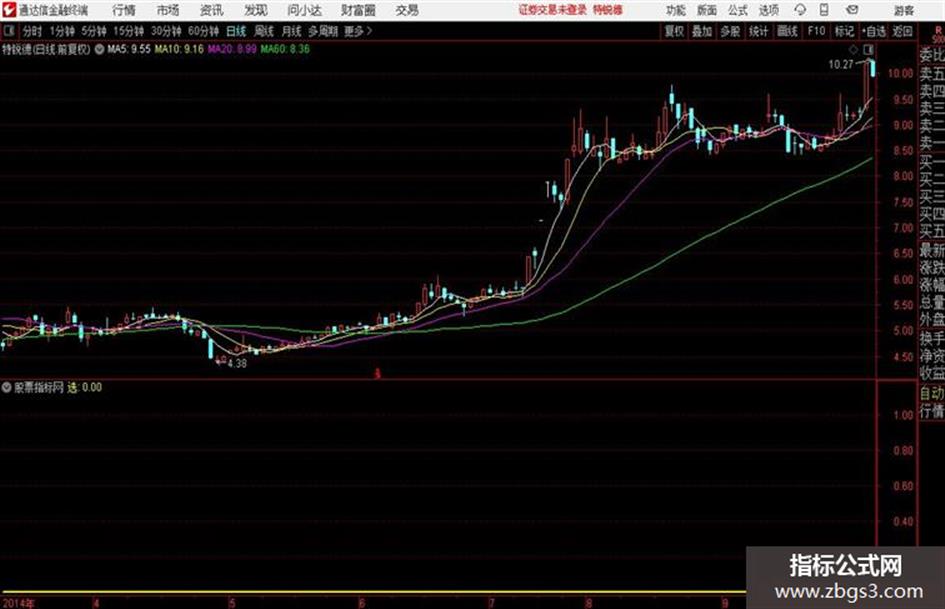Click the headset customer service icon

point(800,10)
